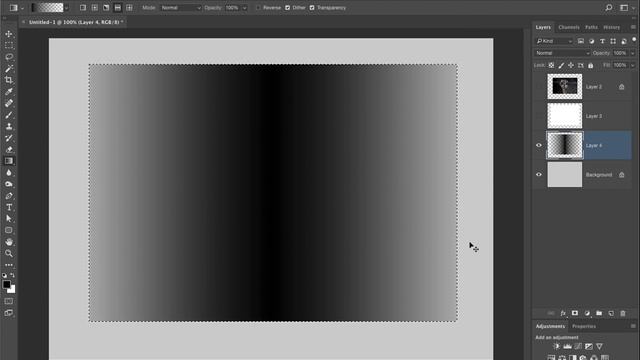This screenshot has width=640, height=360.
Task: Select the Blur tool
Action: click(x=9, y=173)
